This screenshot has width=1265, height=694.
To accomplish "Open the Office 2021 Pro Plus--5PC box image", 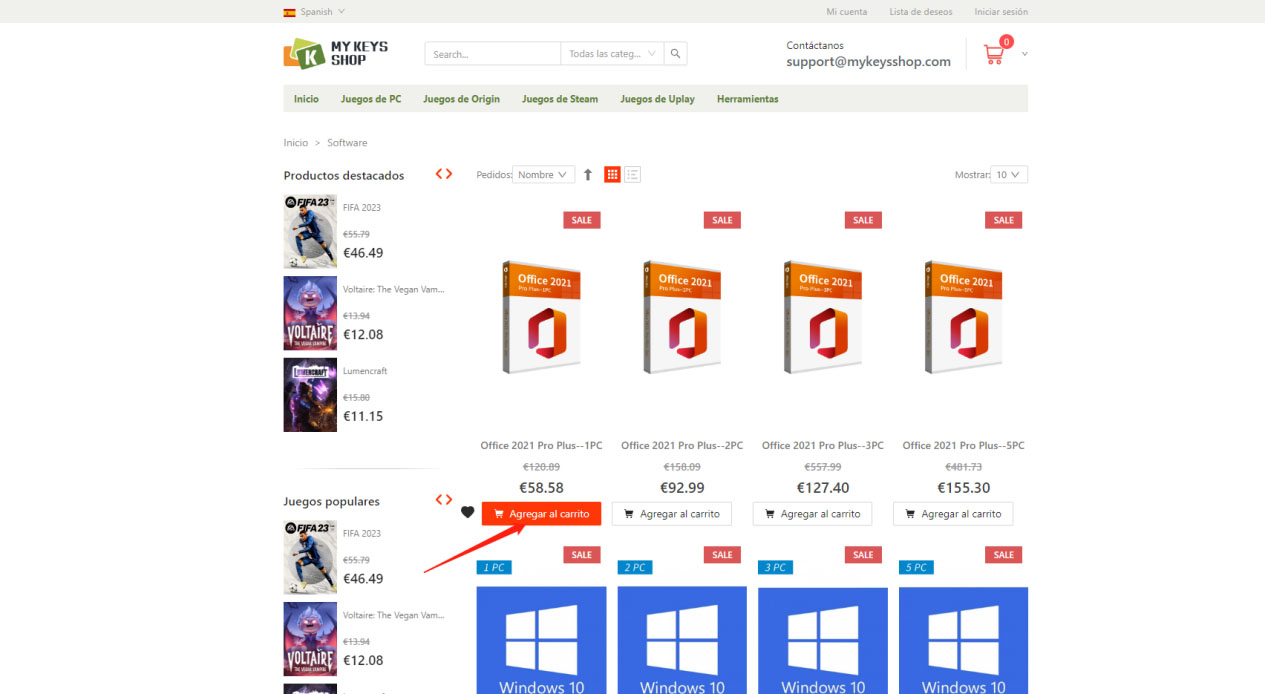I will [x=963, y=317].
